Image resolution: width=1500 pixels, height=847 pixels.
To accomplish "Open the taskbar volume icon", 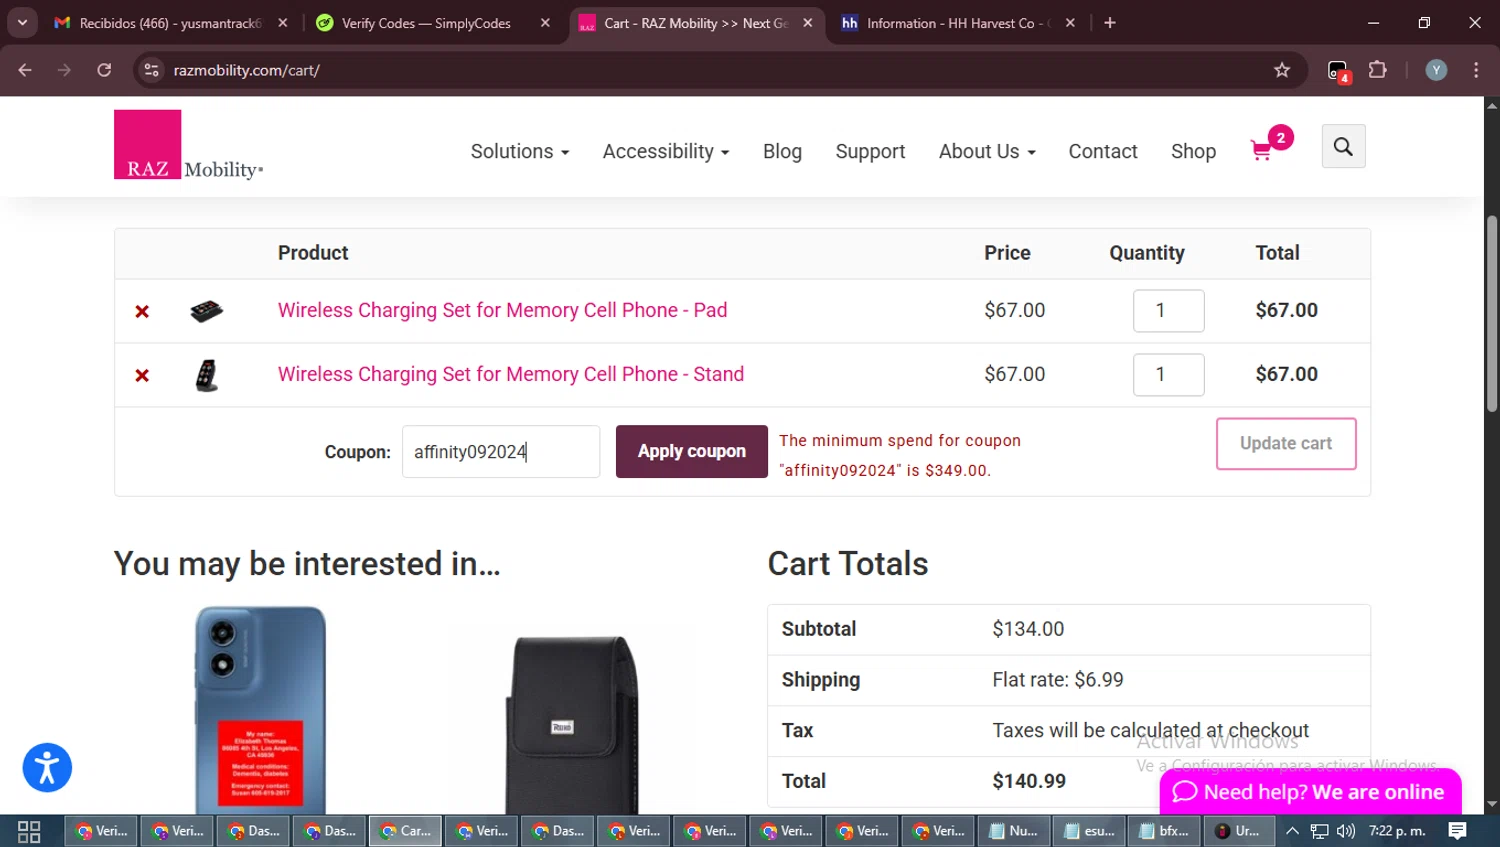I will tap(1346, 831).
